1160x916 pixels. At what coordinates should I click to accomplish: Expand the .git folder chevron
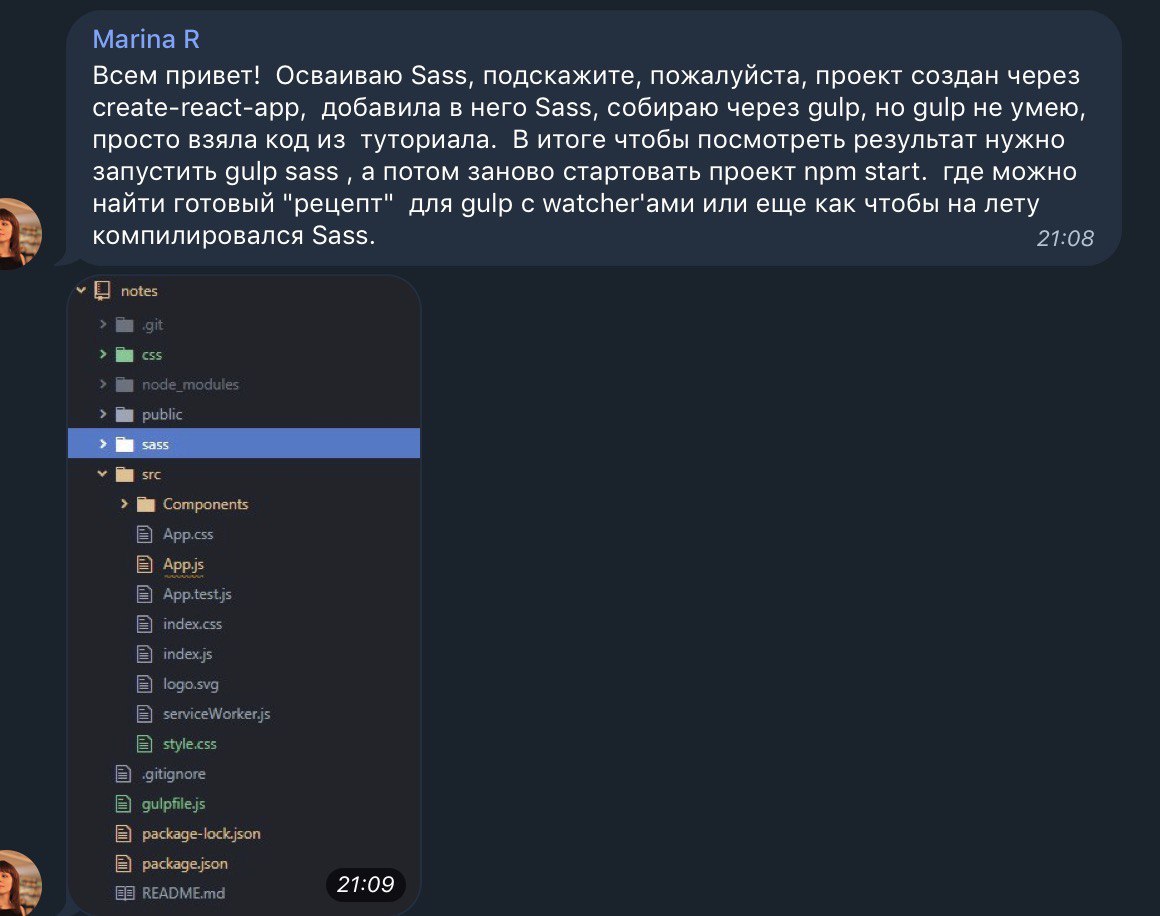point(103,324)
